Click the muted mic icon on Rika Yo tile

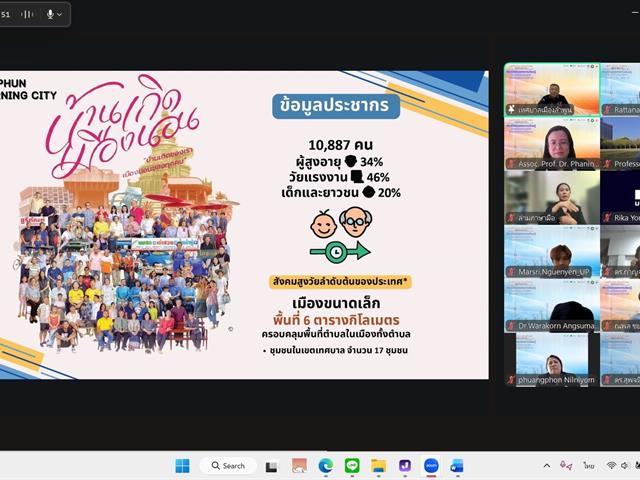[x=608, y=218]
